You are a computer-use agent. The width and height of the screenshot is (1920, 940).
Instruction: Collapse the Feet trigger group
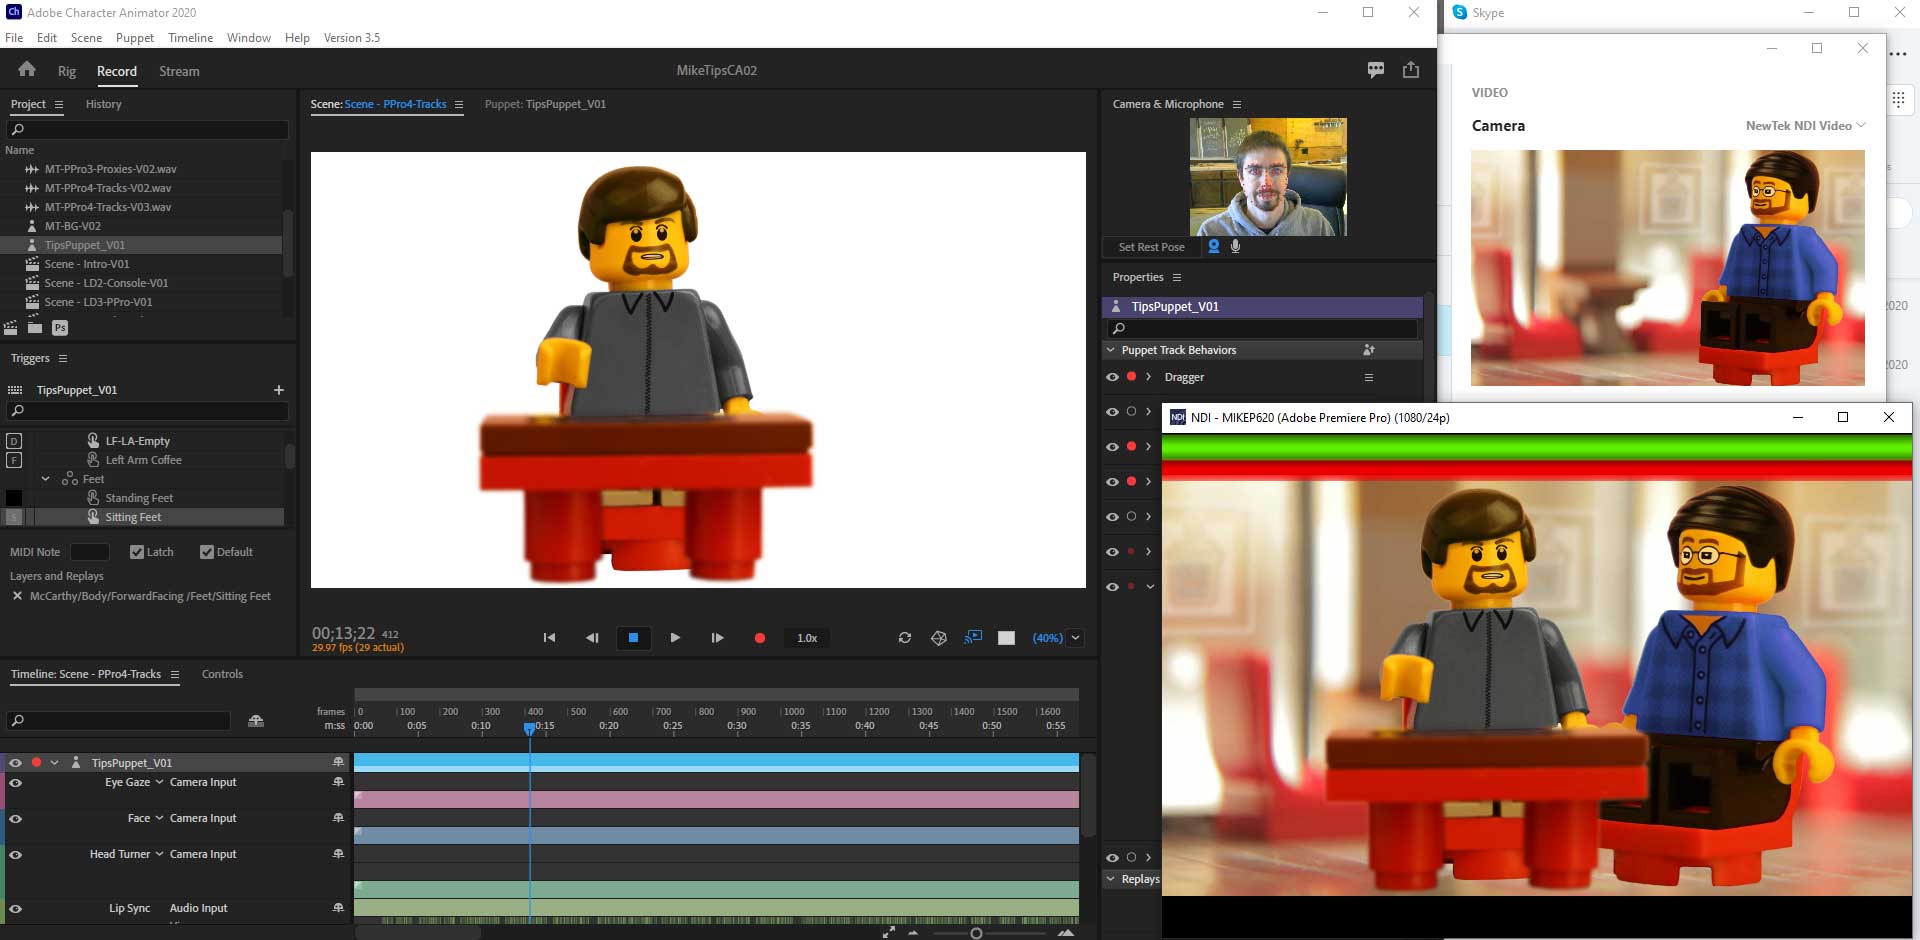[x=45, y=479]
